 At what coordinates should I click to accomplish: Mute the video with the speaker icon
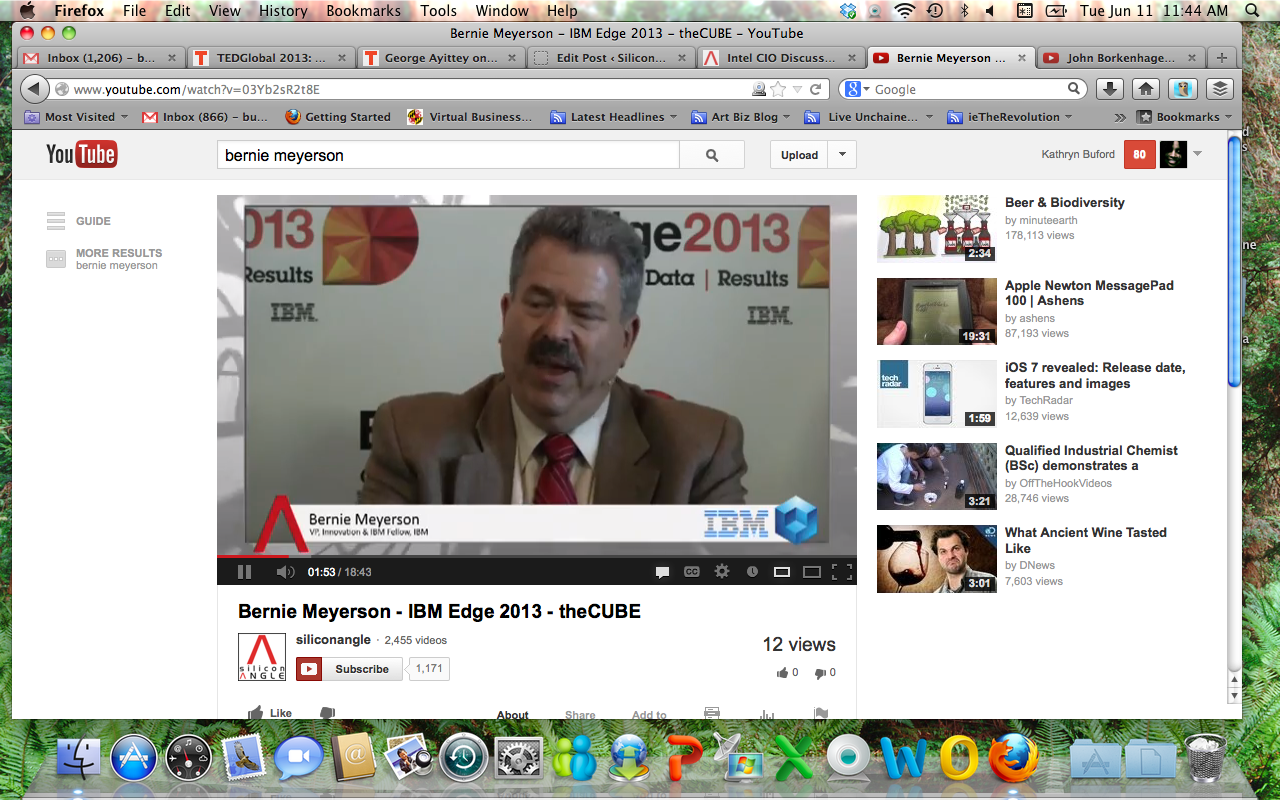[285, 572]
